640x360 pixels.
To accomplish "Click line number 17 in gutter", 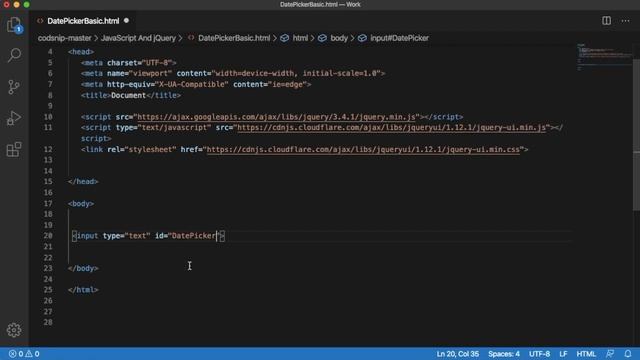I will pos(48,203).
